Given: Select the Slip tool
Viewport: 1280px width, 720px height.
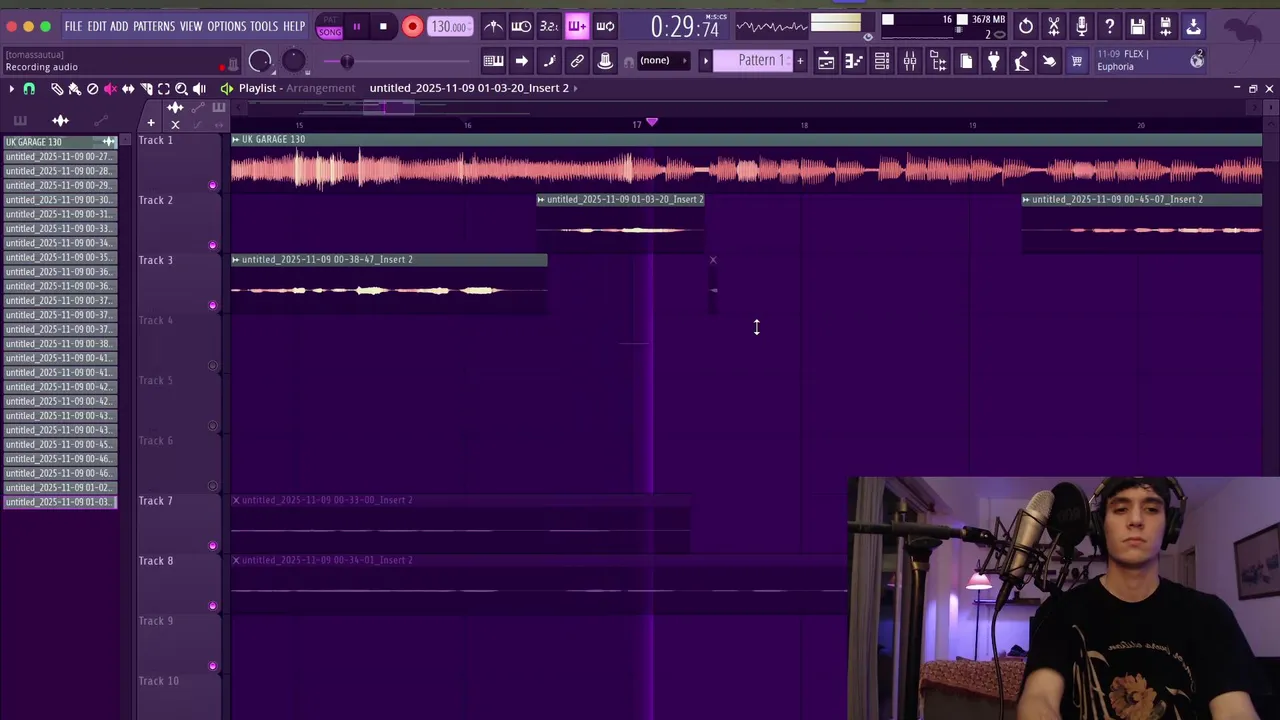Looking at the screenshot, I should (128, 89).
